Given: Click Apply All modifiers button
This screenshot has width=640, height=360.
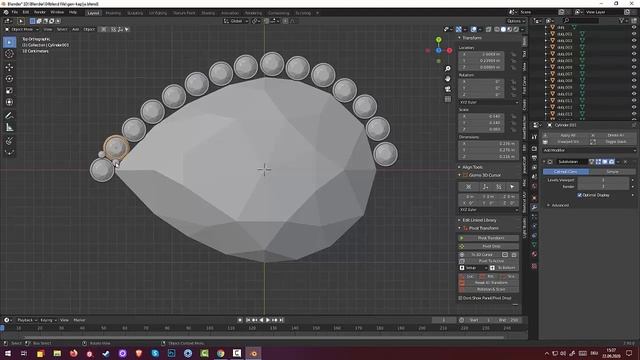Looking at the screenshot, I should (x=565, y=135).
